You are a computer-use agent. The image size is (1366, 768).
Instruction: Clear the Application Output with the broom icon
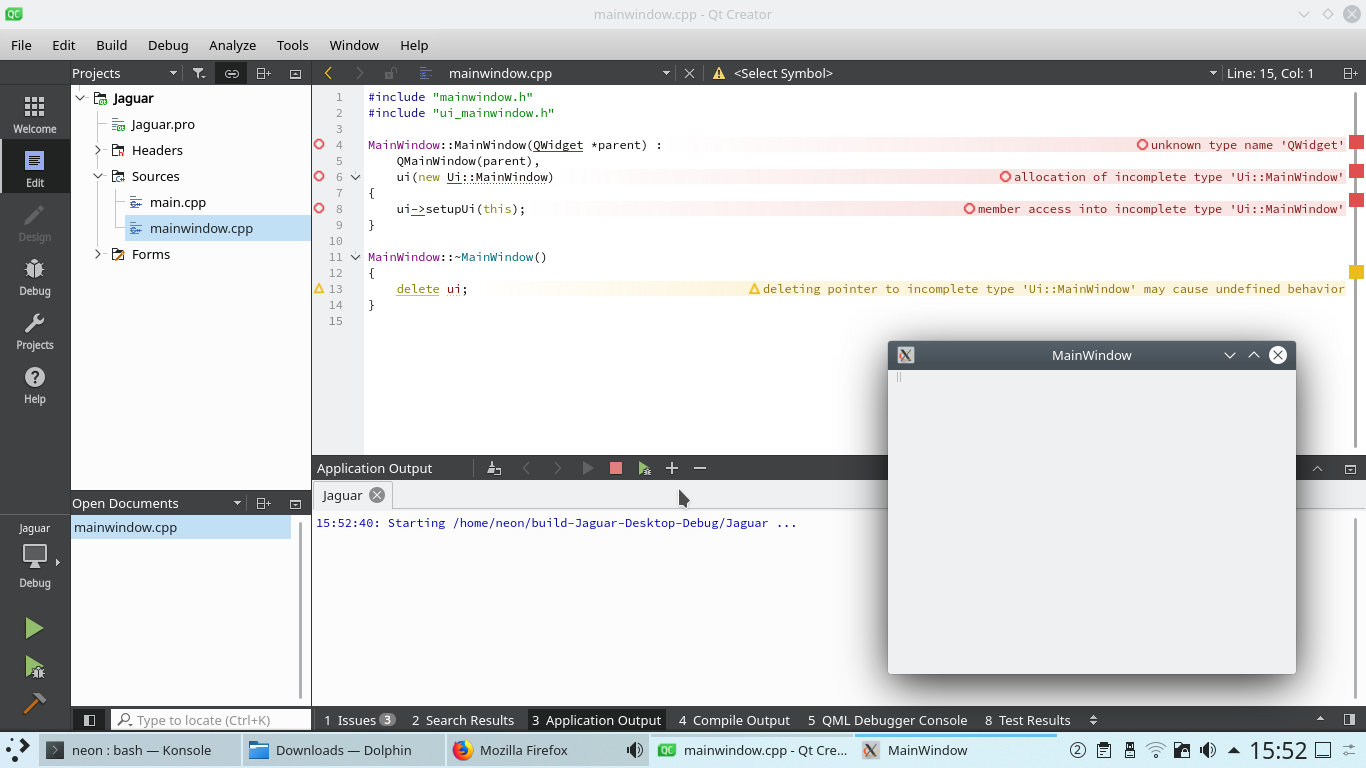493,467
